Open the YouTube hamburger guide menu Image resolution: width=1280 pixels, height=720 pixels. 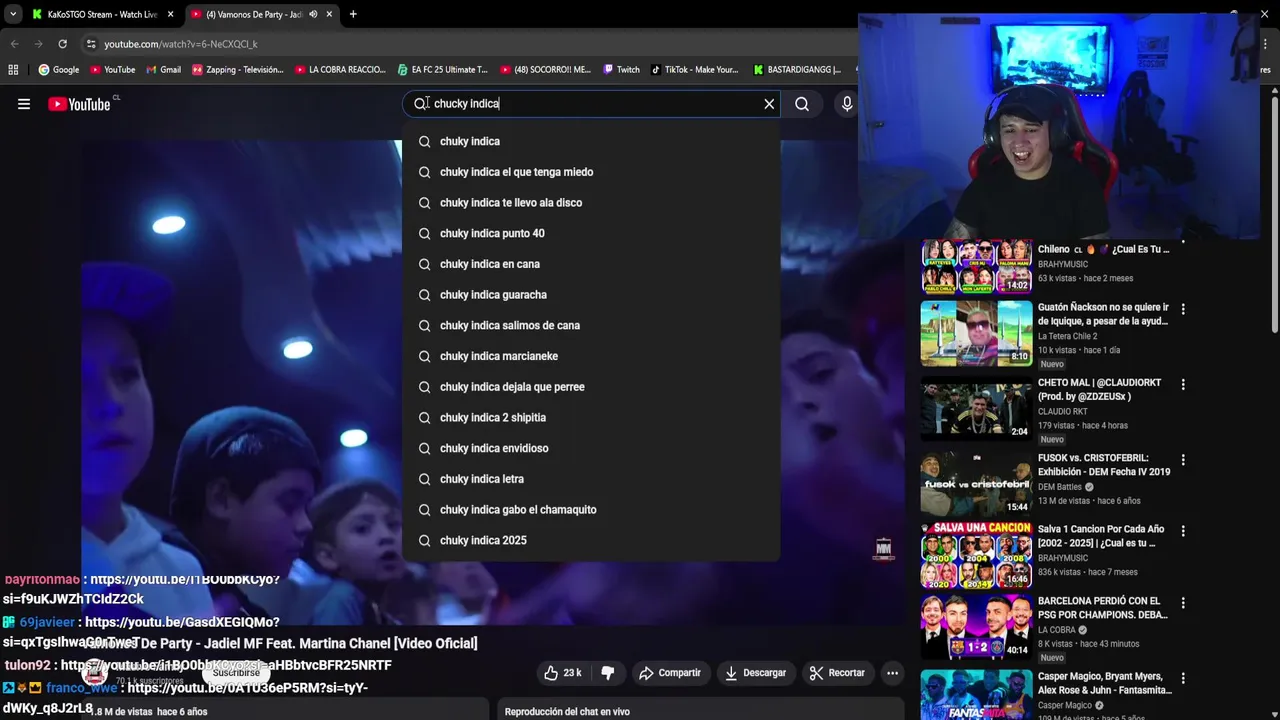pyautogui.click(x=24, y=104)
